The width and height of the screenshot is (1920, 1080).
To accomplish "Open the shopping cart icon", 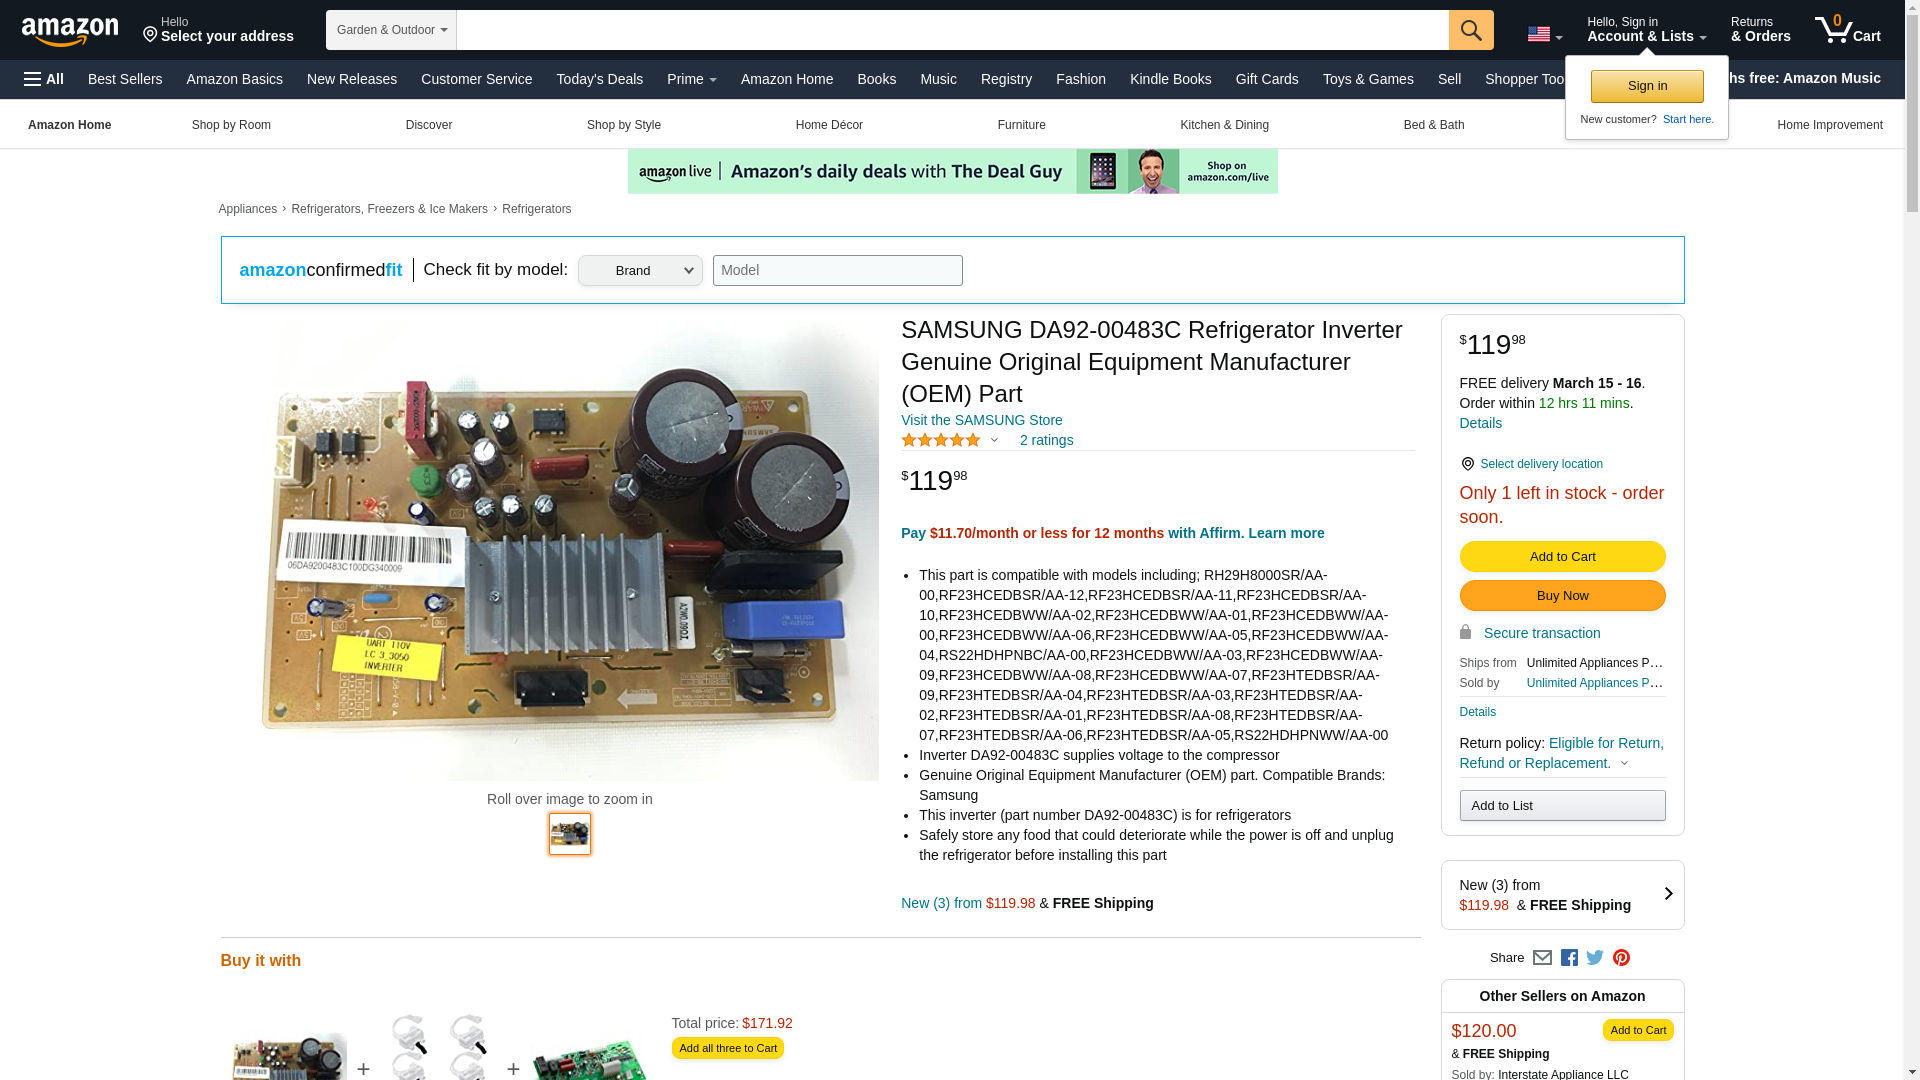I will tap(1847, 30).
